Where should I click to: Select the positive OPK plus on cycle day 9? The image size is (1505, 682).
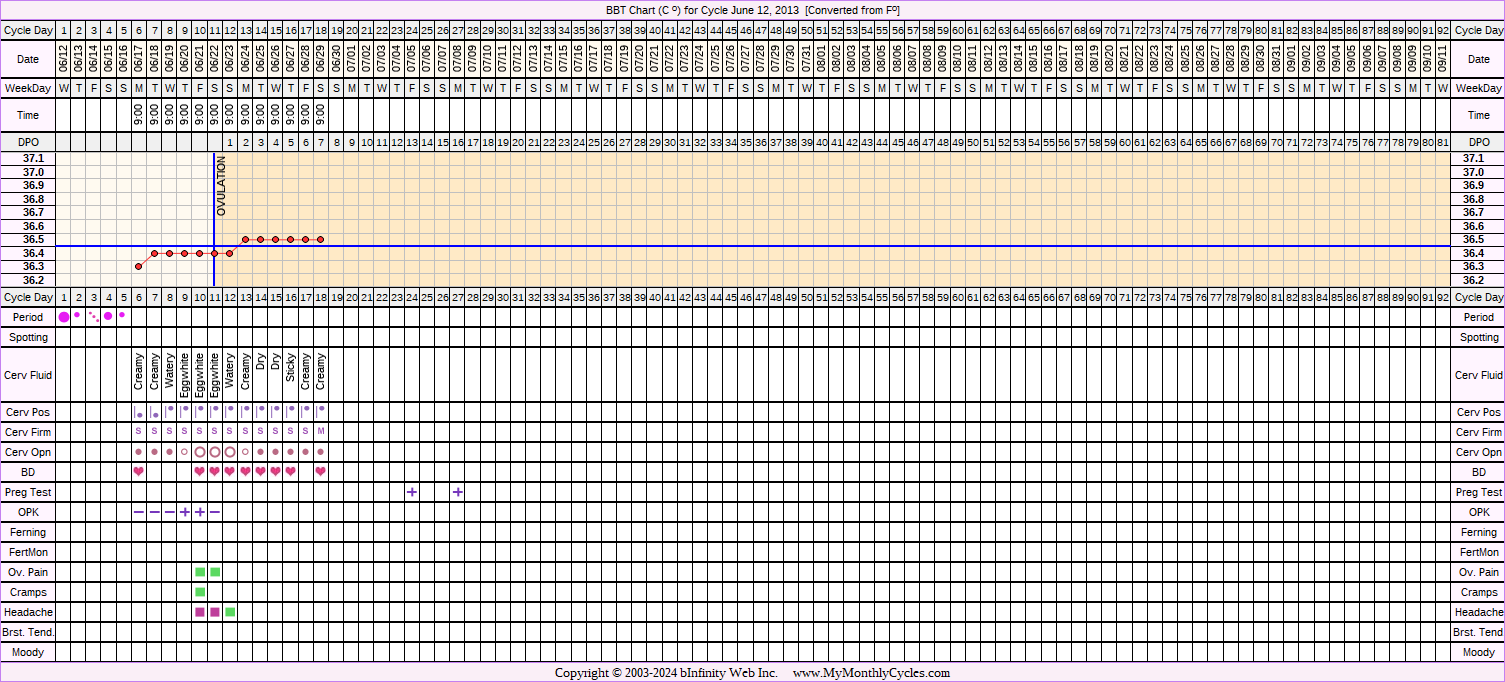pos(185,512)
